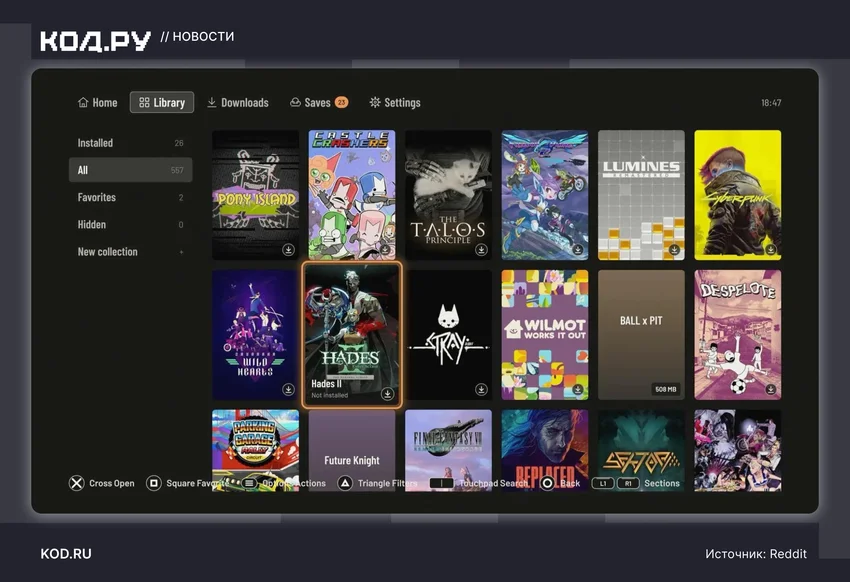
Task: Select the Despelote game cover
Action: pyautogui.click(x=738, y=335)
